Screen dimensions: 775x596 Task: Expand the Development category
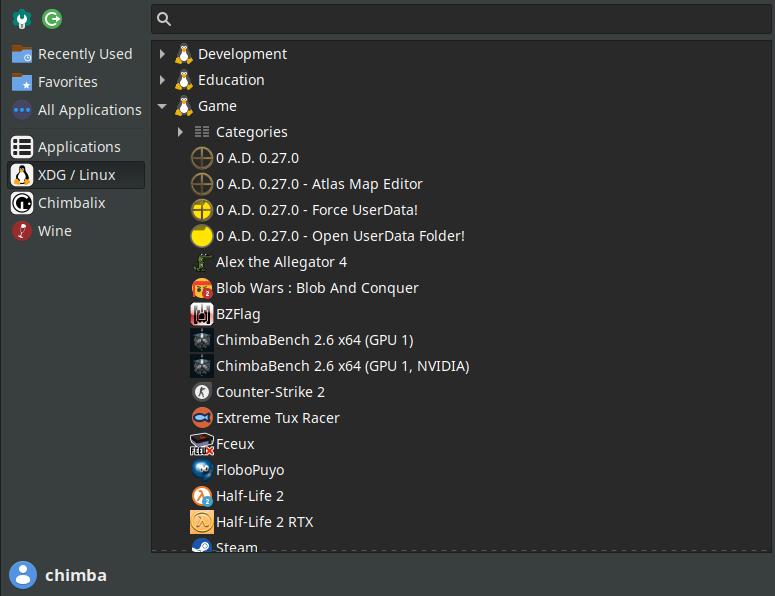[x=163, y=54]
